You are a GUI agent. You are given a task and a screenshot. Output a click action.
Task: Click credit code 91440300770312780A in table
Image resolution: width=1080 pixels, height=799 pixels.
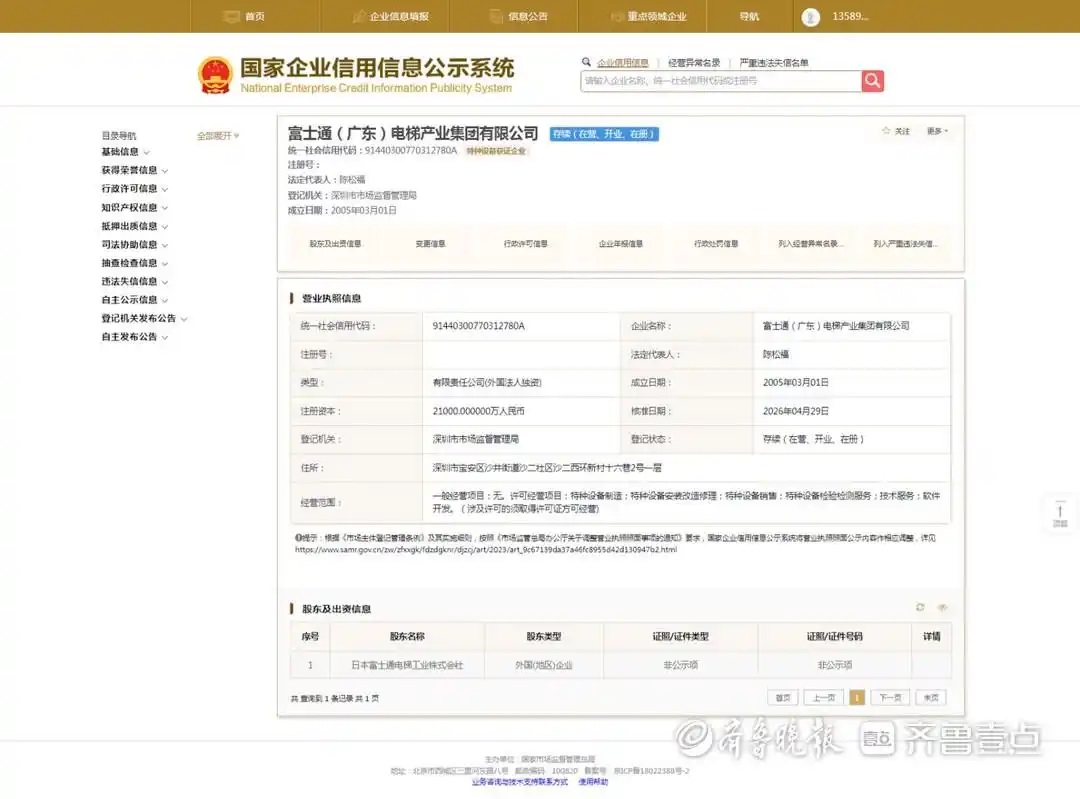pos(478,326)
